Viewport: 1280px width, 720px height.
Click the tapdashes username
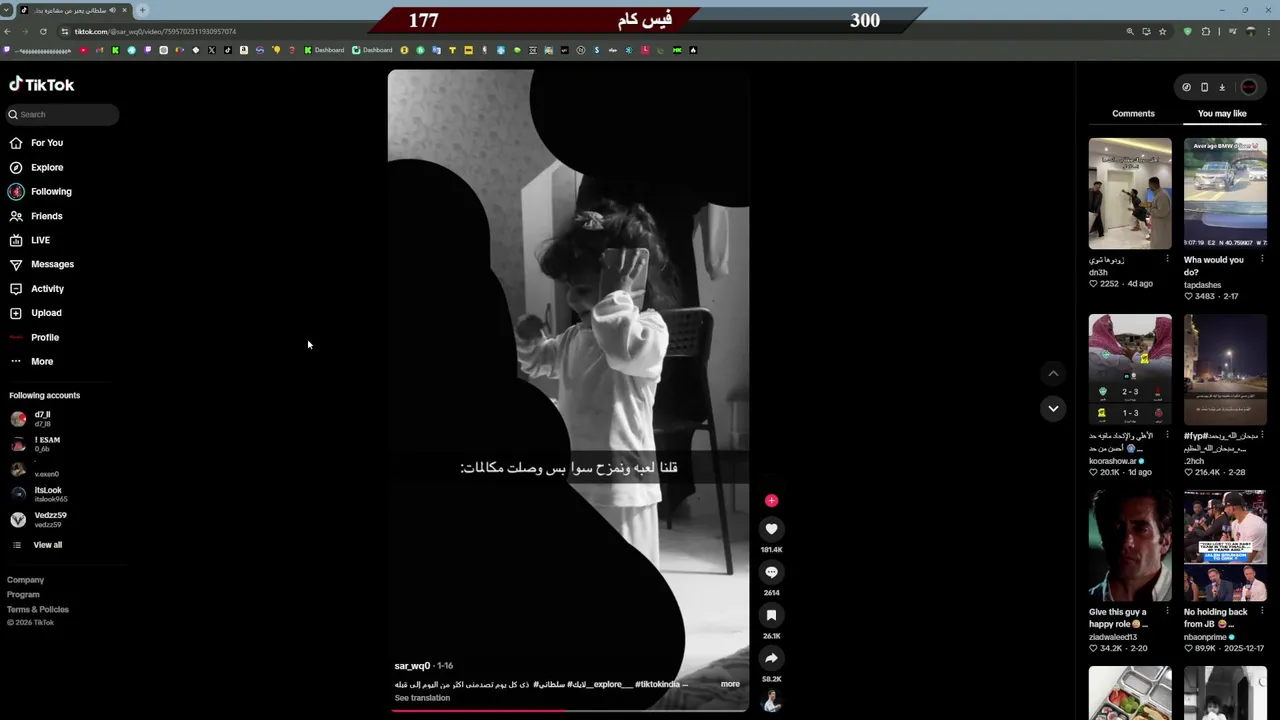(1202, 285)
